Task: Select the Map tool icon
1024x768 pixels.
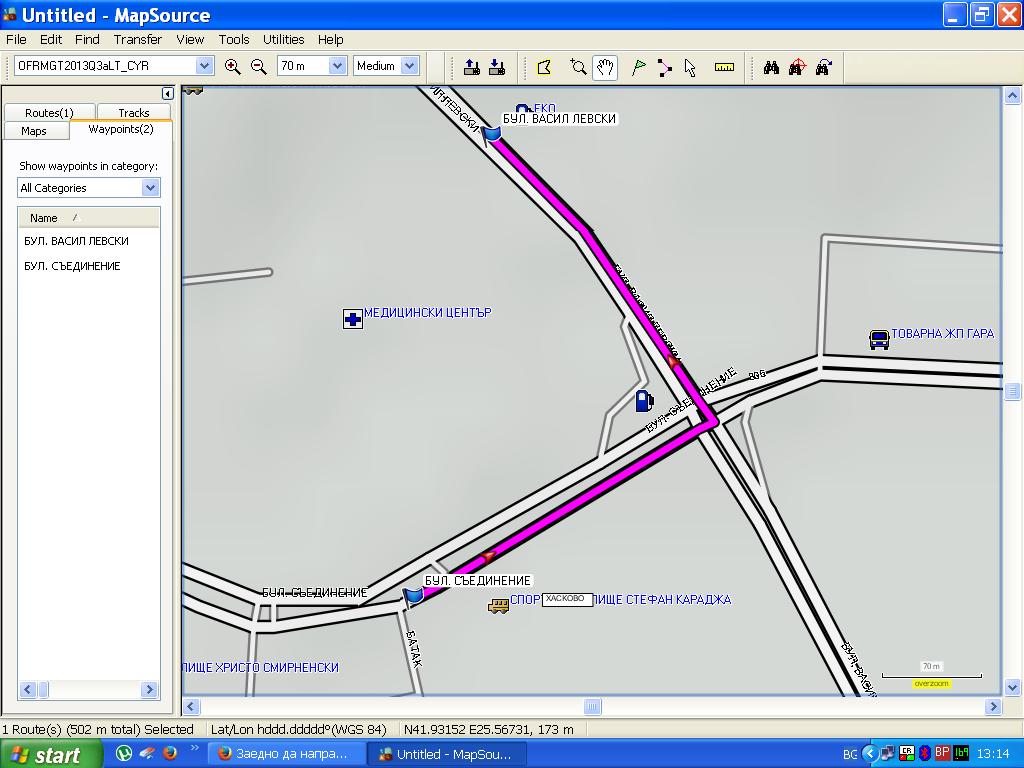Action: [x=544, y=67]
